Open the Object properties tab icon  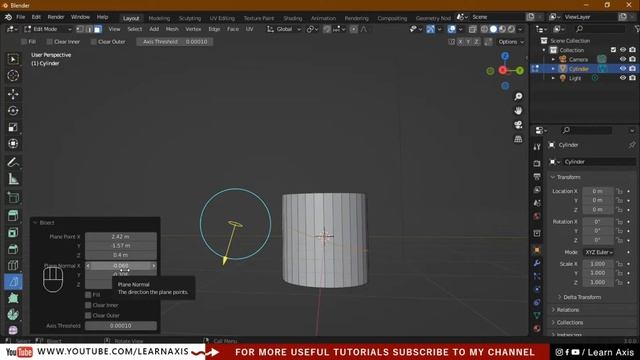click(537, 249)
